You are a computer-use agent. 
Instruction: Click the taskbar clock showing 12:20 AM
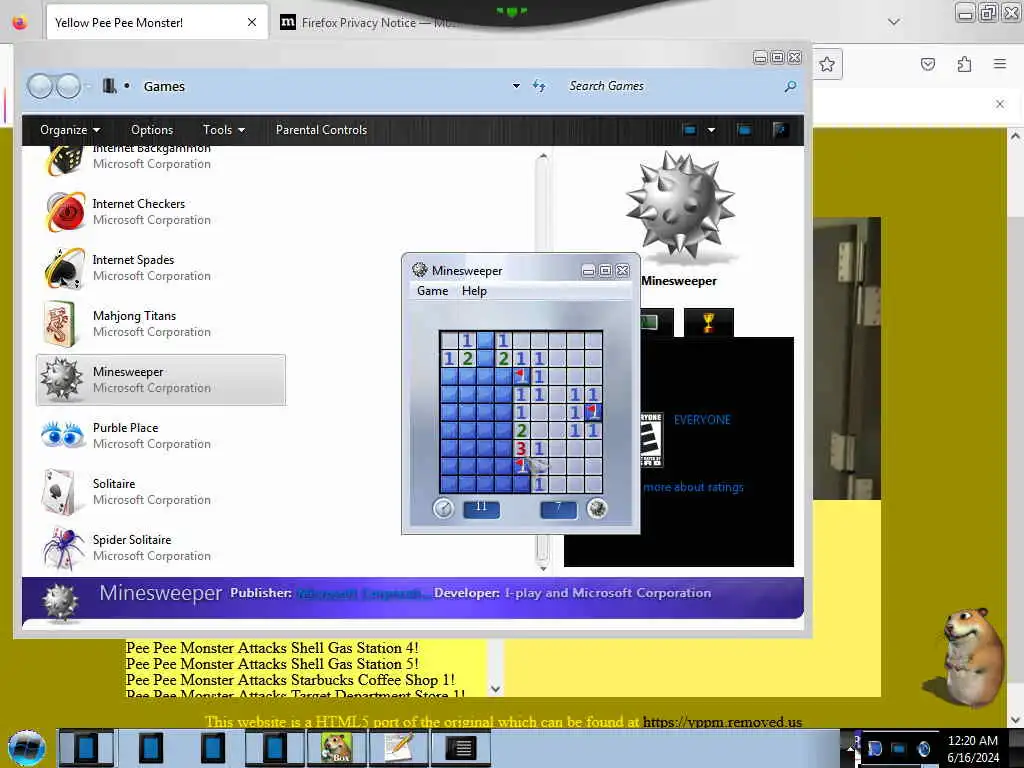973,748
